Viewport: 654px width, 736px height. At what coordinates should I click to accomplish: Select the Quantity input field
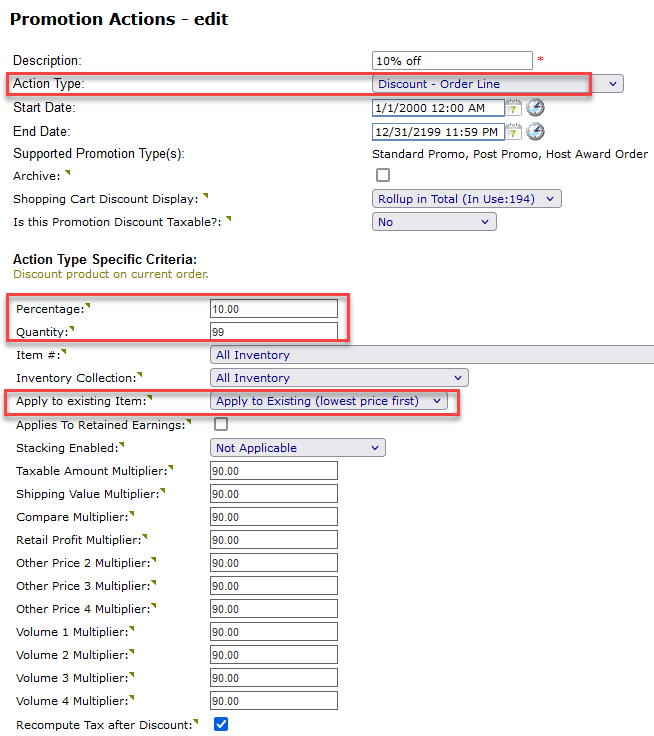pyautogui.click(x=273, y=331)
